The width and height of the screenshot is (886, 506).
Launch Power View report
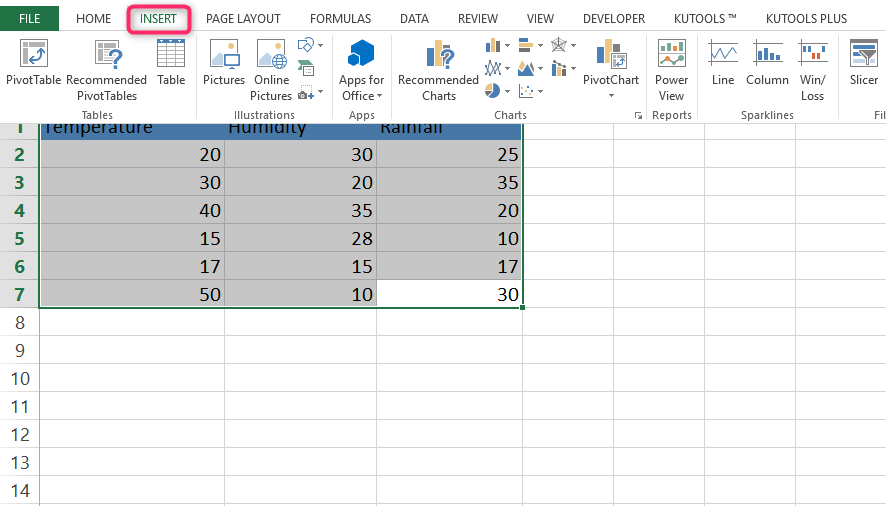point(671,70)
